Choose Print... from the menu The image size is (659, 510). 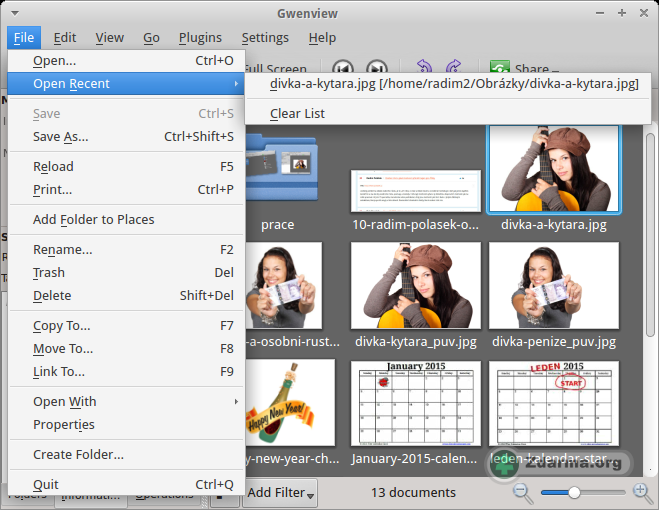(126, 190)
